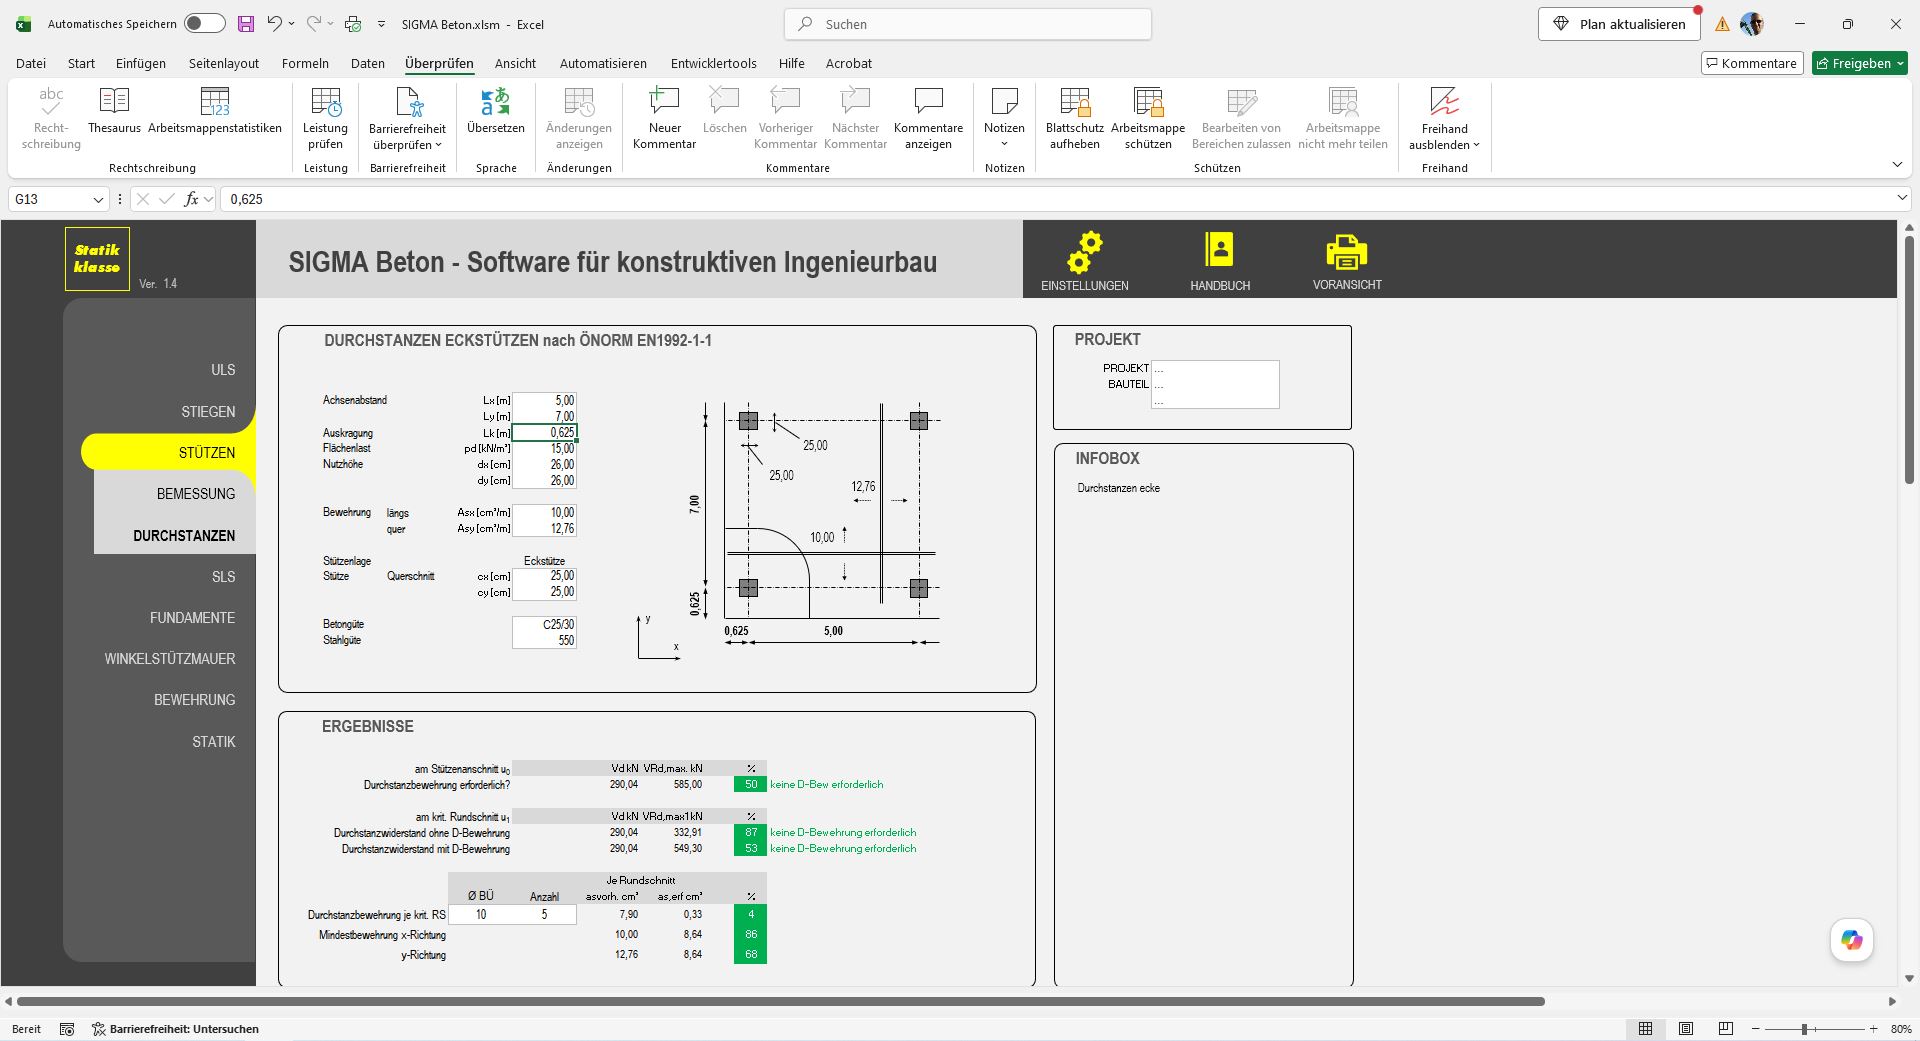Image resolution: width=1920 pixels, height=1041 pixels.
Task: Switch to the Entwicklertools tab
Action: pyautogui.click(x=713, y=63)
